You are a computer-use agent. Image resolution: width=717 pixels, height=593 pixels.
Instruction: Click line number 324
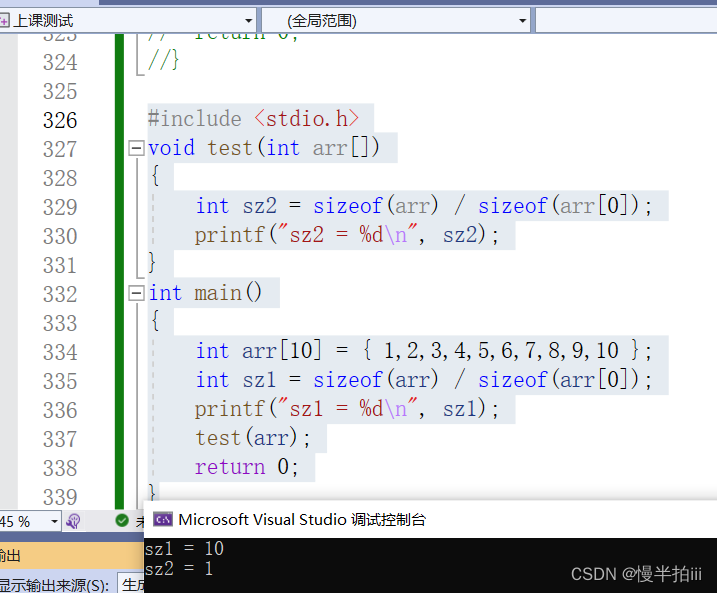[60, 63]
